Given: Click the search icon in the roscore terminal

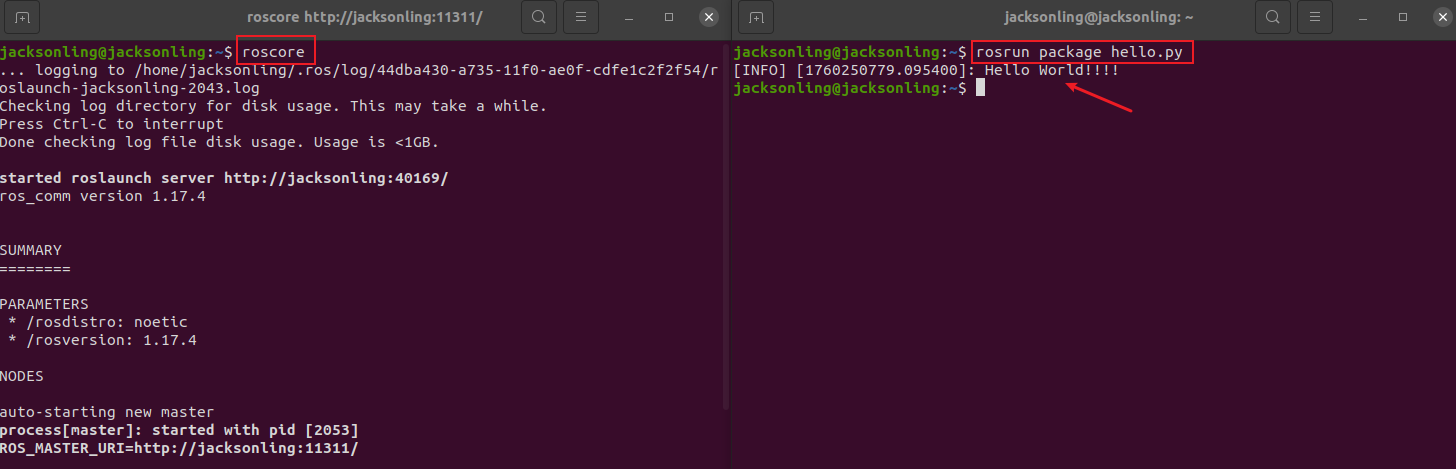Looking at the screenshot, I should 539,17.
